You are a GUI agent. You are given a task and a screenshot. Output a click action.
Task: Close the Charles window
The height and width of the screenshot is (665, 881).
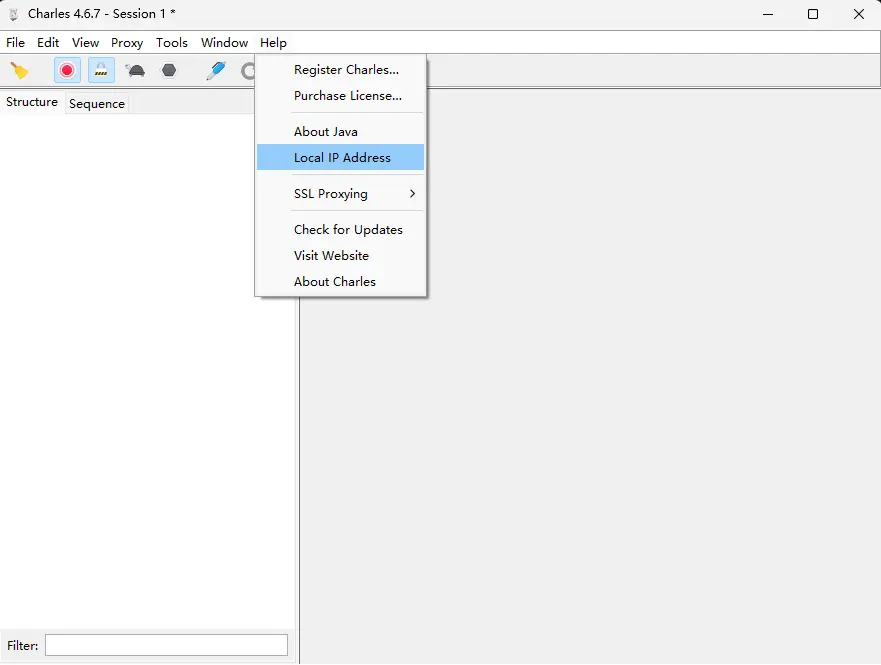tap(859, 14)
